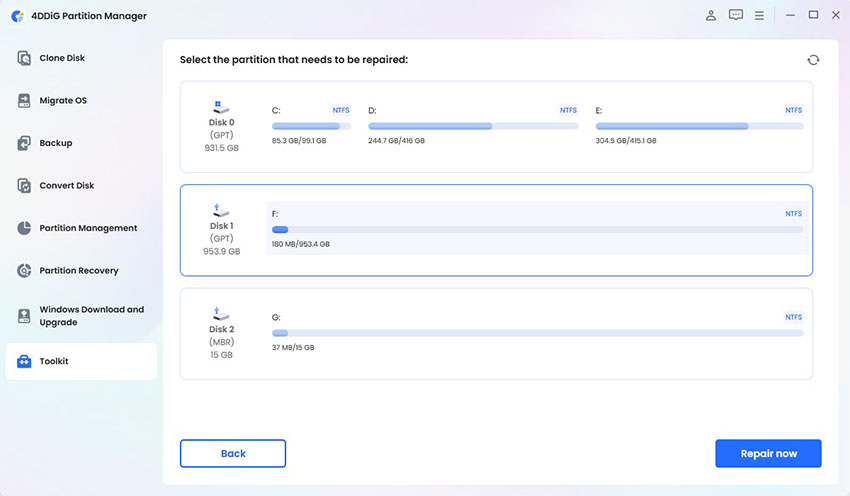Select the F: partition on Disk 1
This screenshot has width=850, height=496.
tap(537, 228)
